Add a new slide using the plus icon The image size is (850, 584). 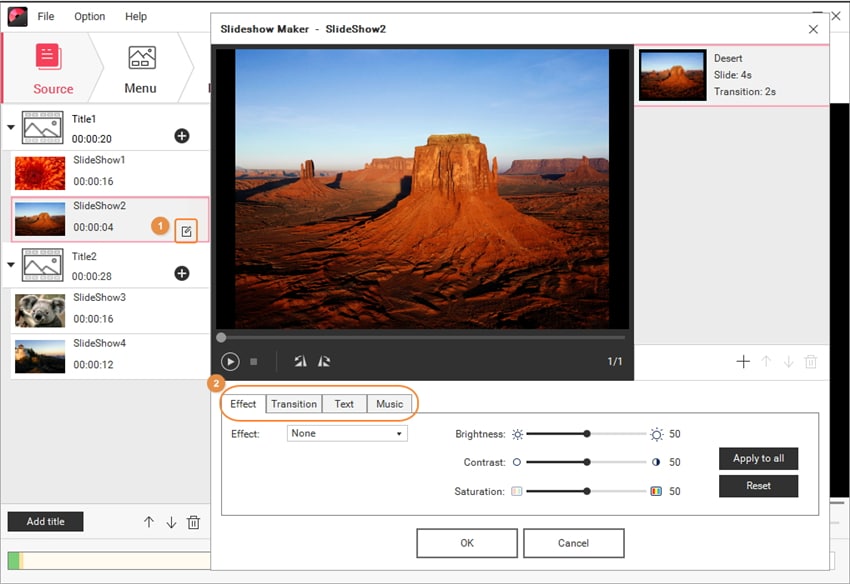(x=744, y=362)
